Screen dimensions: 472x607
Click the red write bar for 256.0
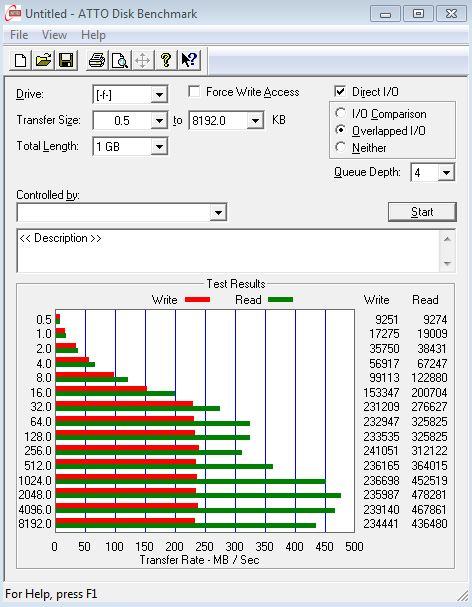[x=127, y=448]
